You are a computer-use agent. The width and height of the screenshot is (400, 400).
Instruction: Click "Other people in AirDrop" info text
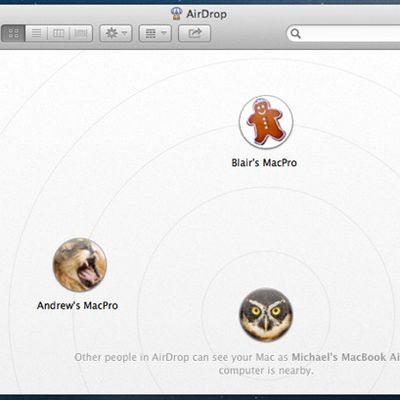tap(237, 364)
